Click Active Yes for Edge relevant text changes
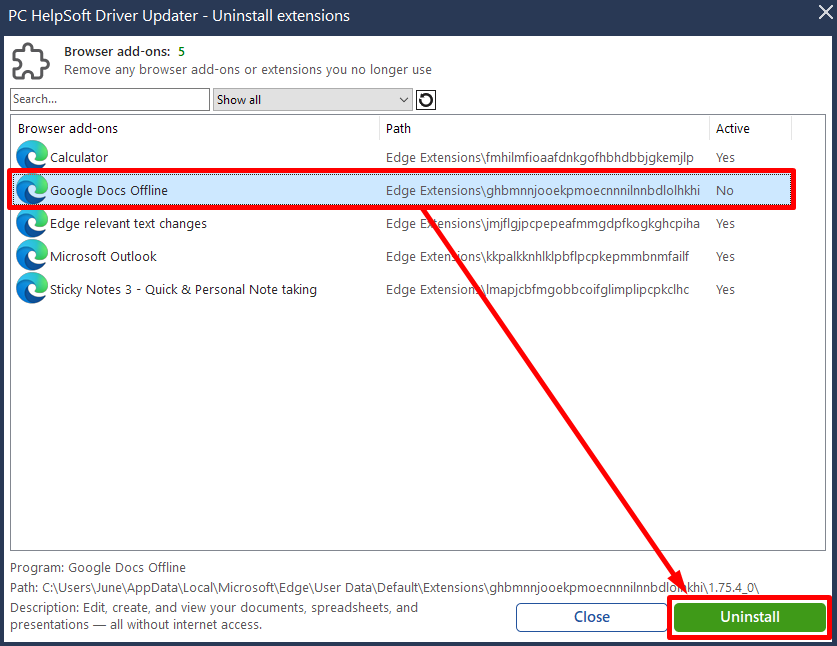Viewport: 837px width, 646px height. 725,224
